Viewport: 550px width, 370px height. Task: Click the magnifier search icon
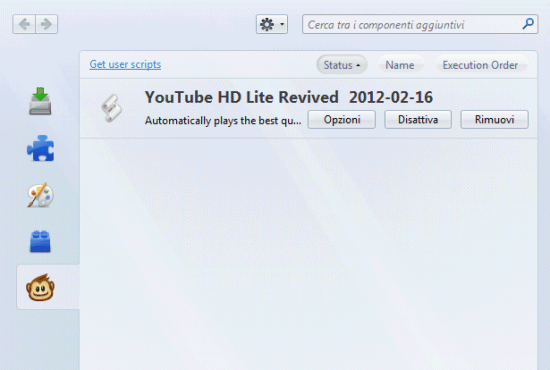[x=528, y=24]
